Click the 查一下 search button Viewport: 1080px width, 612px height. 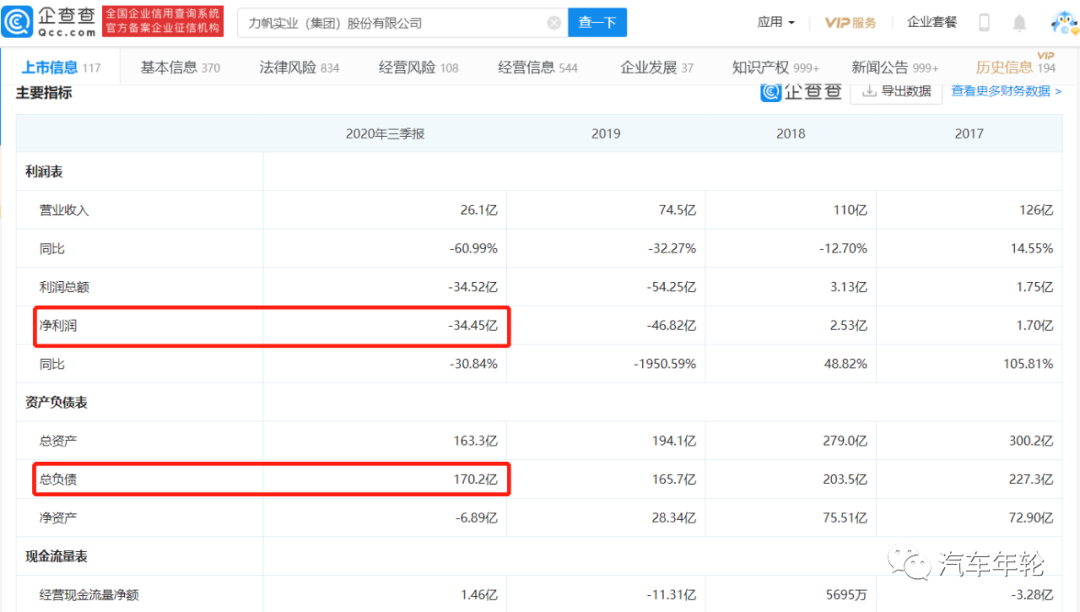[x=597, y=23]
